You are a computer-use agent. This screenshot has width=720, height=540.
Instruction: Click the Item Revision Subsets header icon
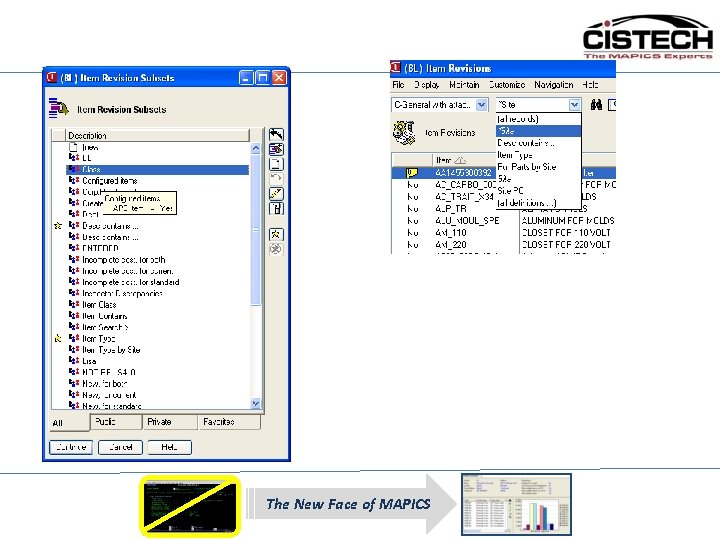[x=58, y=108]
